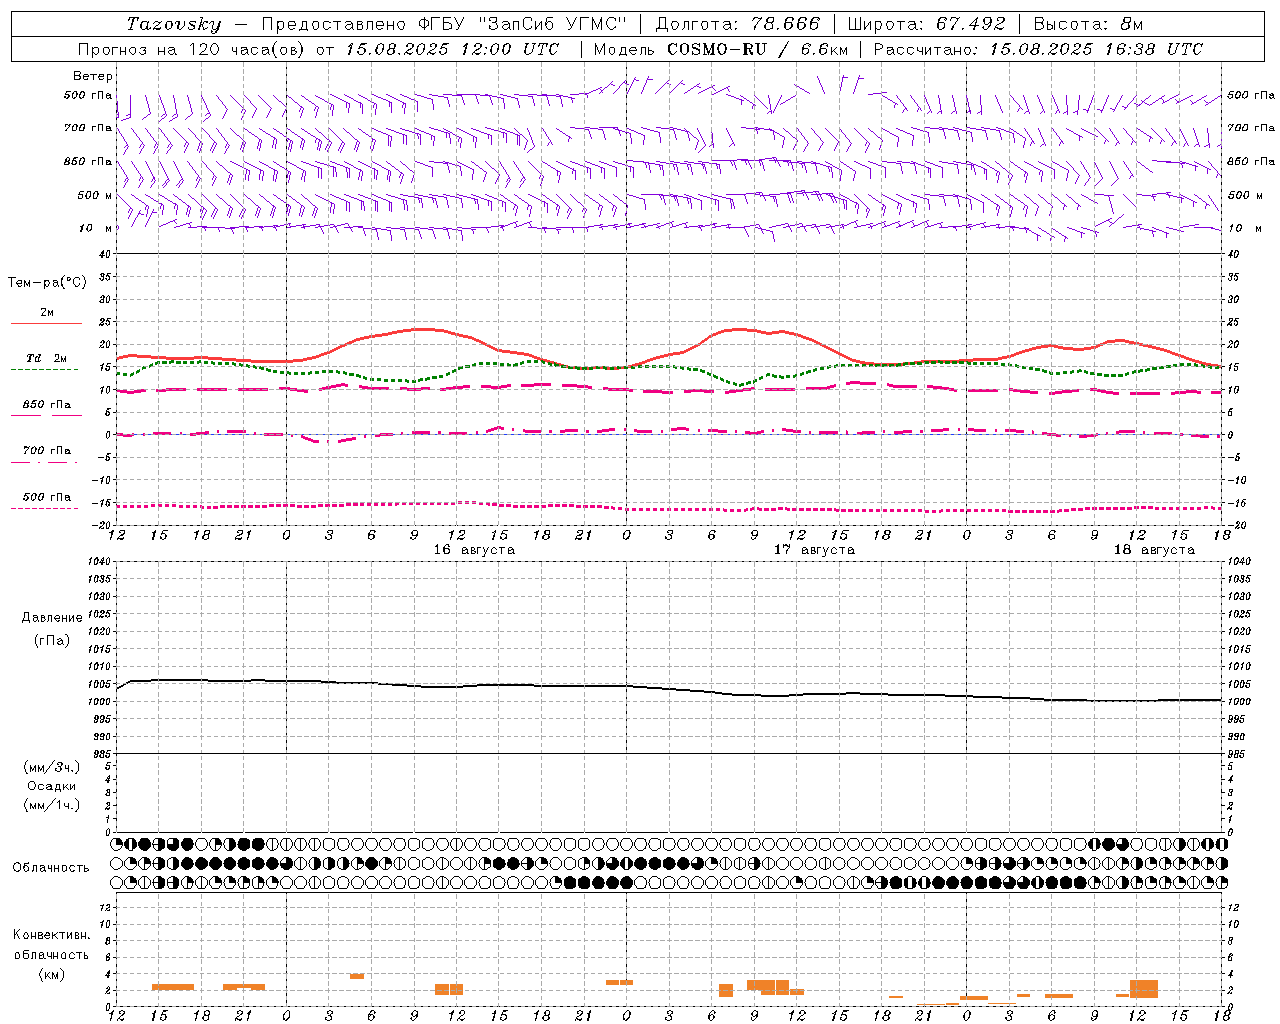Select the provider text 'ЗапСиб УГМС'

552,24
